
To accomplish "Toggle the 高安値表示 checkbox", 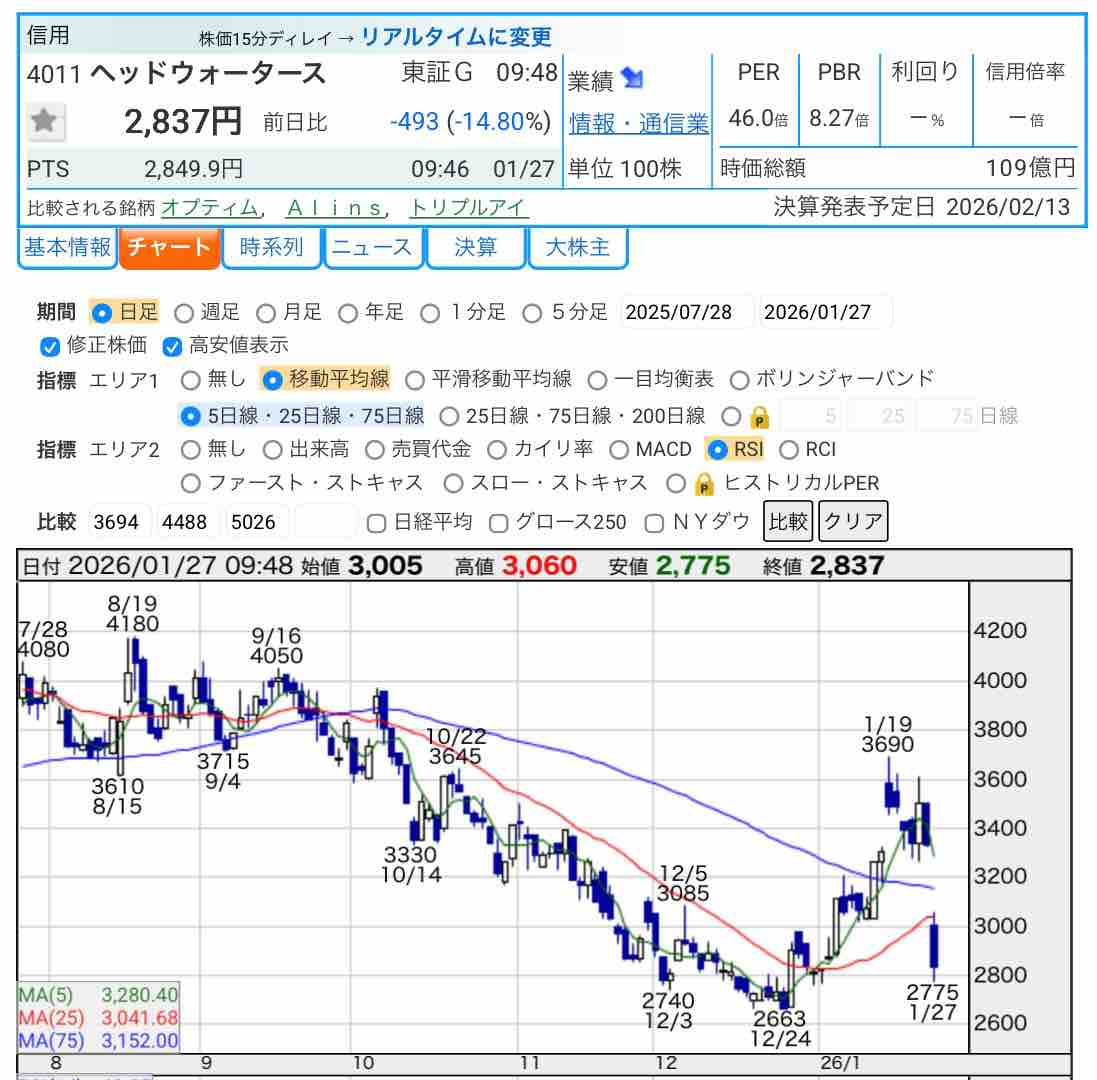I will pos(172,346).
